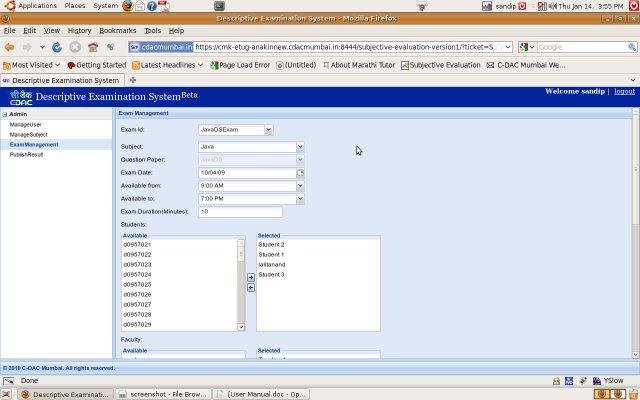Open Latest Headlines bookmark feed
The height and width of the screenshot is (400, 640).
[167, 65]
